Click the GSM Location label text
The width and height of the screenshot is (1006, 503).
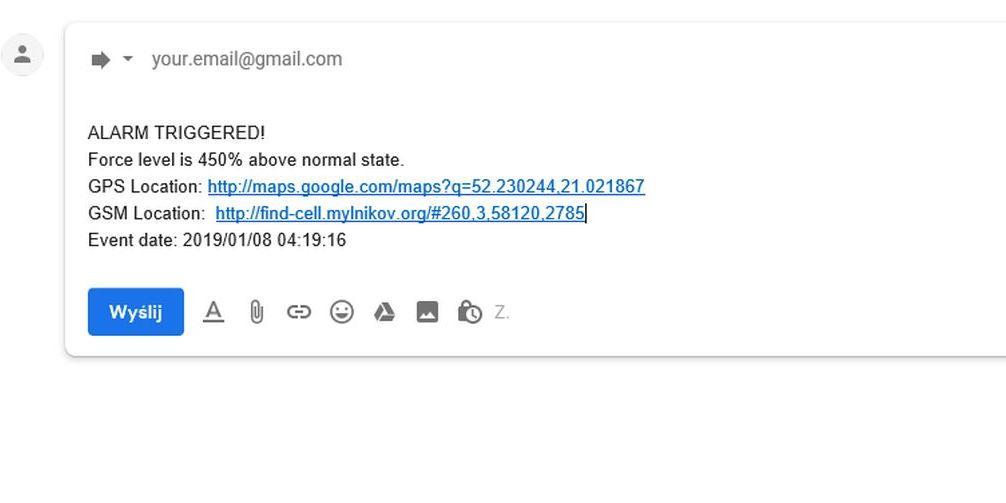coord(147,214)
